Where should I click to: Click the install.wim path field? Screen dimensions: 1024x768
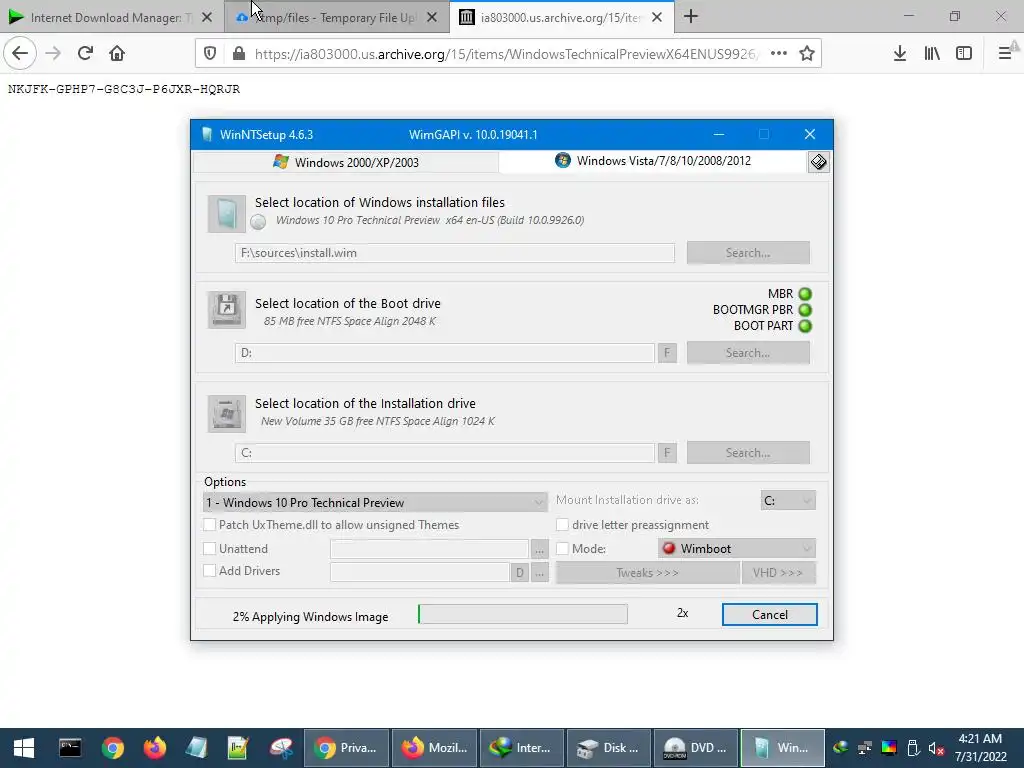[x=455, y=253]
